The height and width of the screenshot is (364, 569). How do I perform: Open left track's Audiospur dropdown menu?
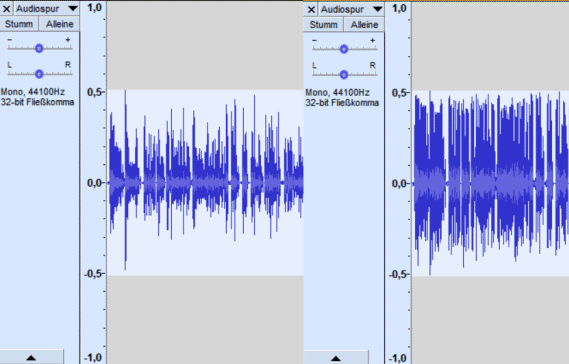pos(47,9)
